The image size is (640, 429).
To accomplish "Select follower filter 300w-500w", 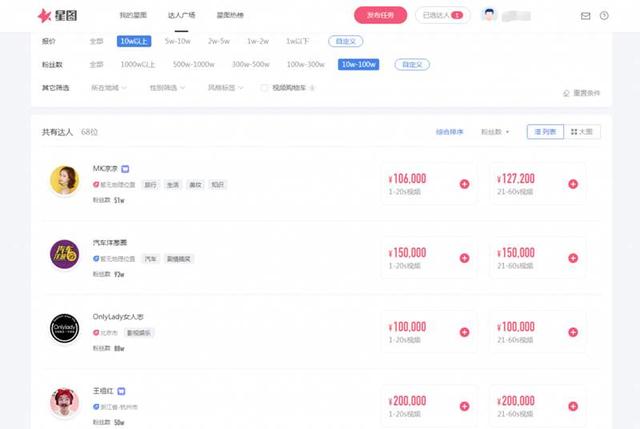I will click(251, 64).
